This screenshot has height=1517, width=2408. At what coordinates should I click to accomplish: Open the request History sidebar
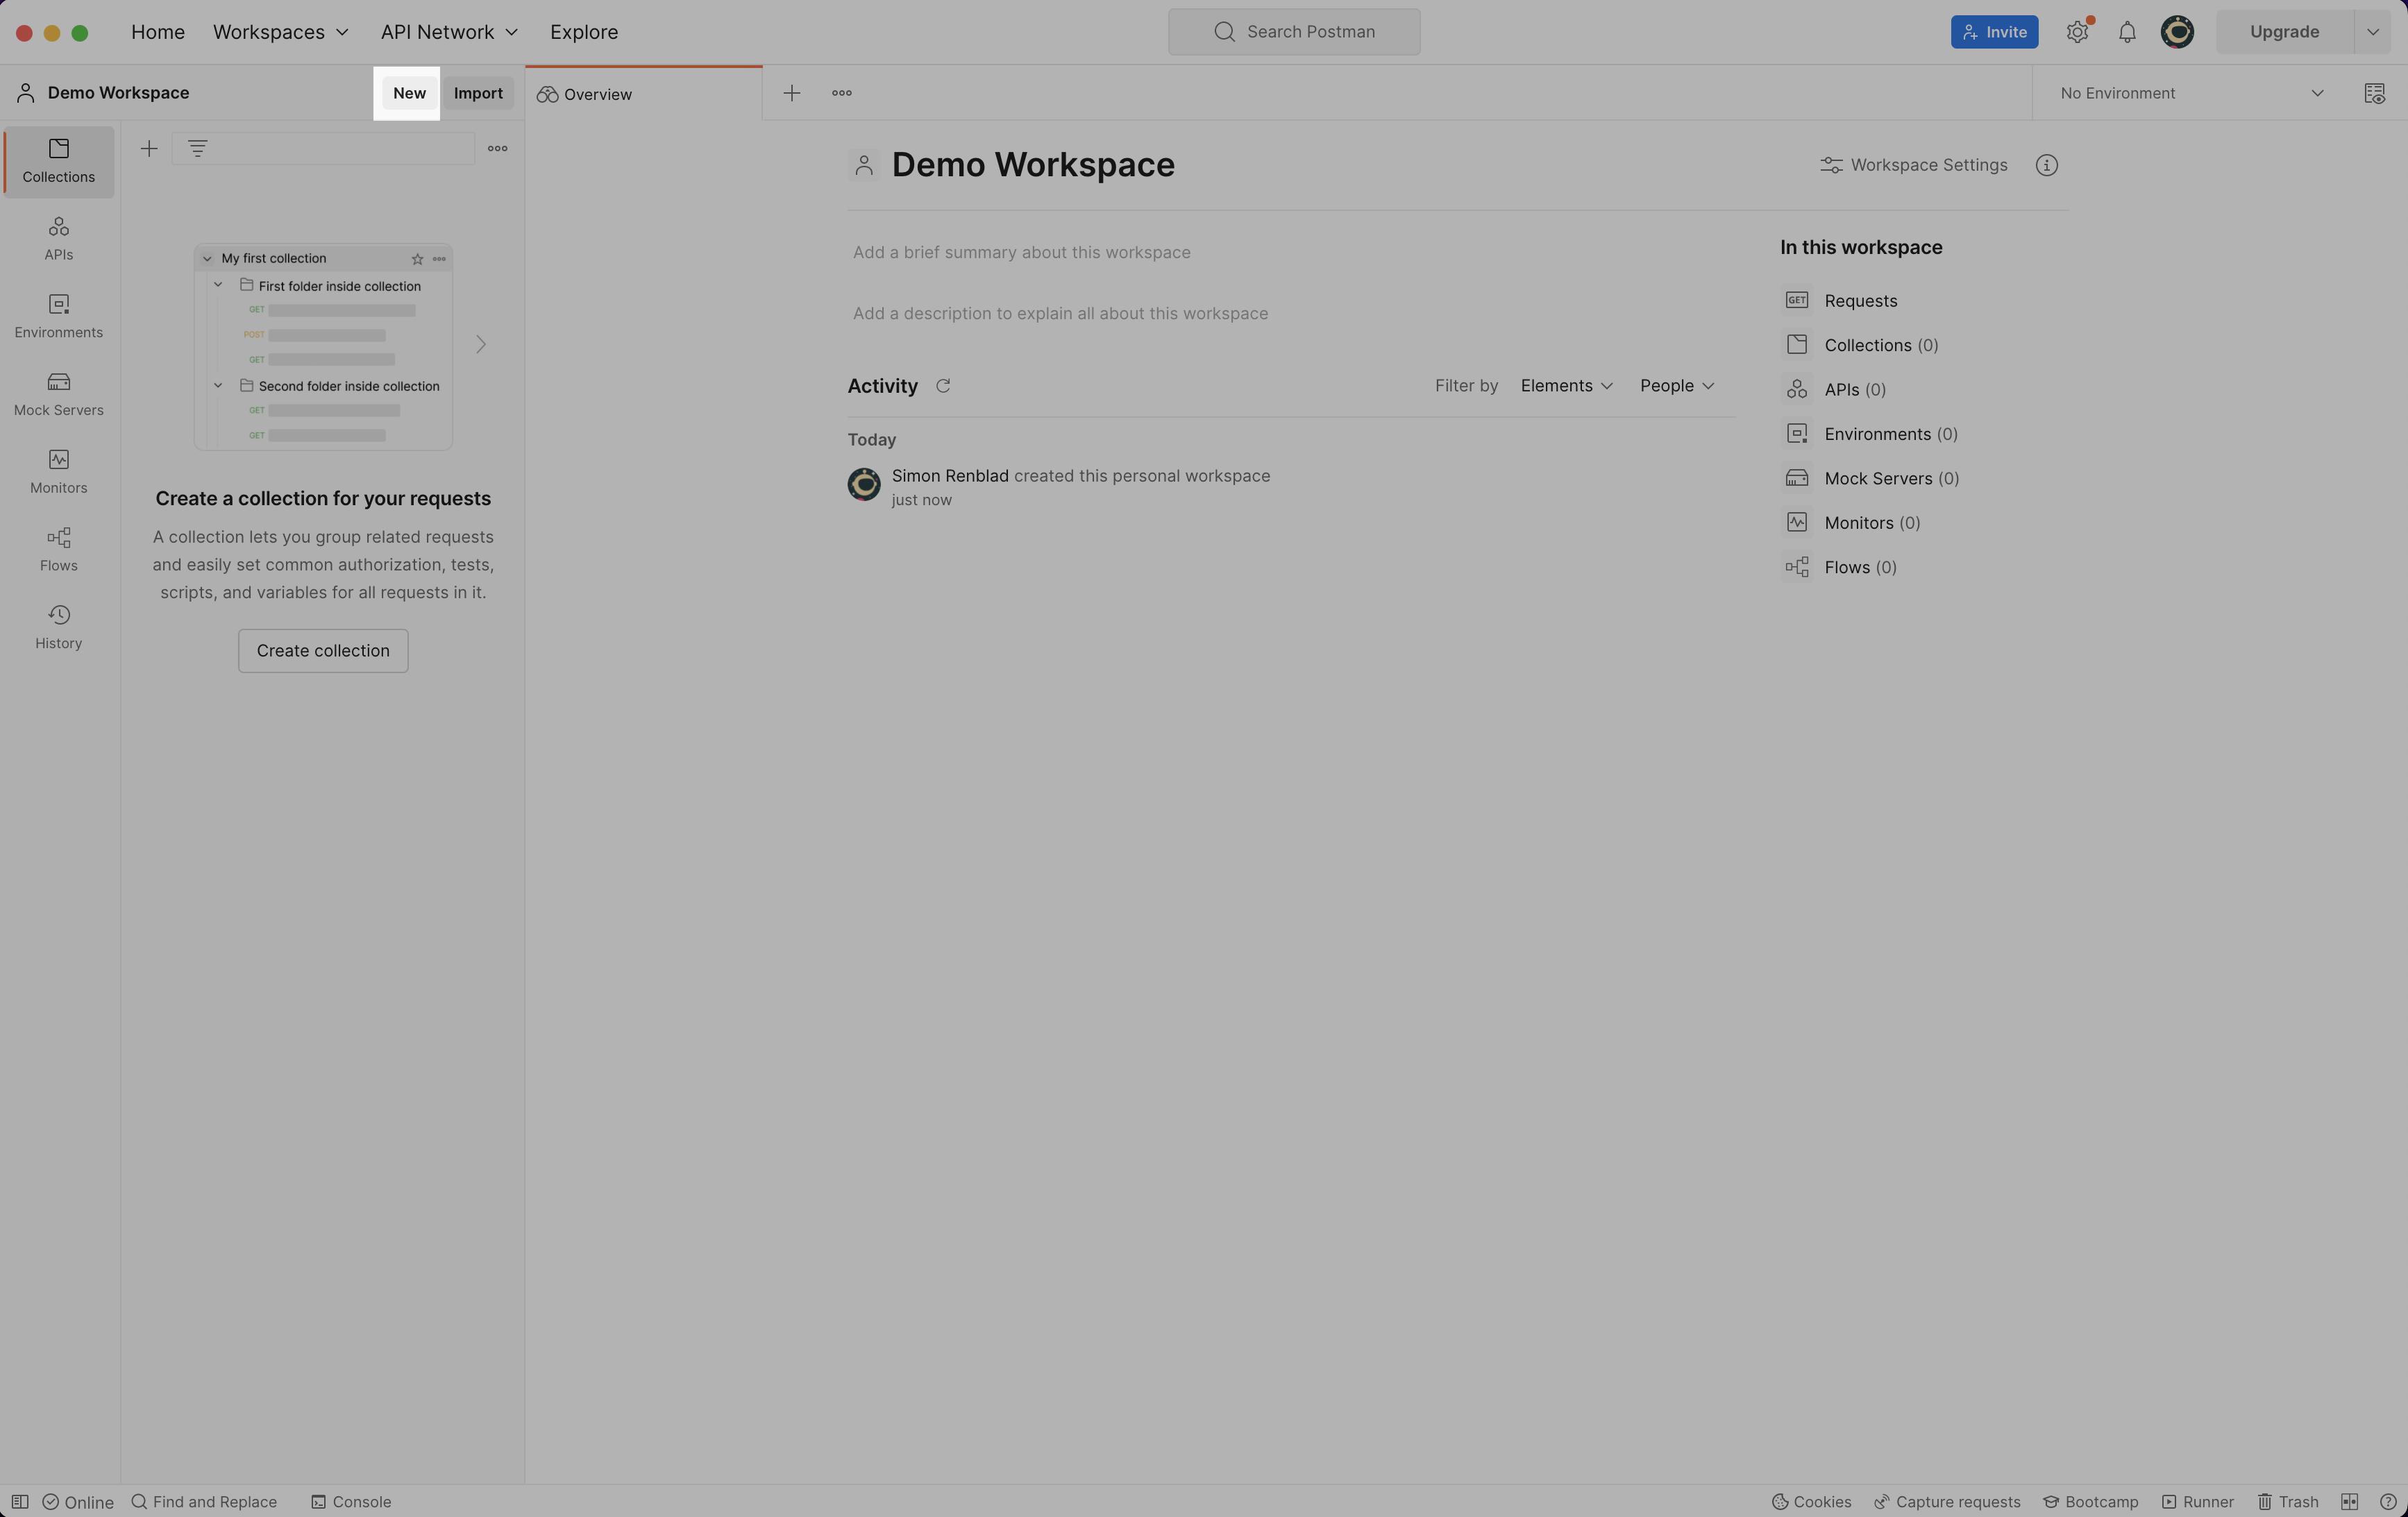click(x=58, y=627)
